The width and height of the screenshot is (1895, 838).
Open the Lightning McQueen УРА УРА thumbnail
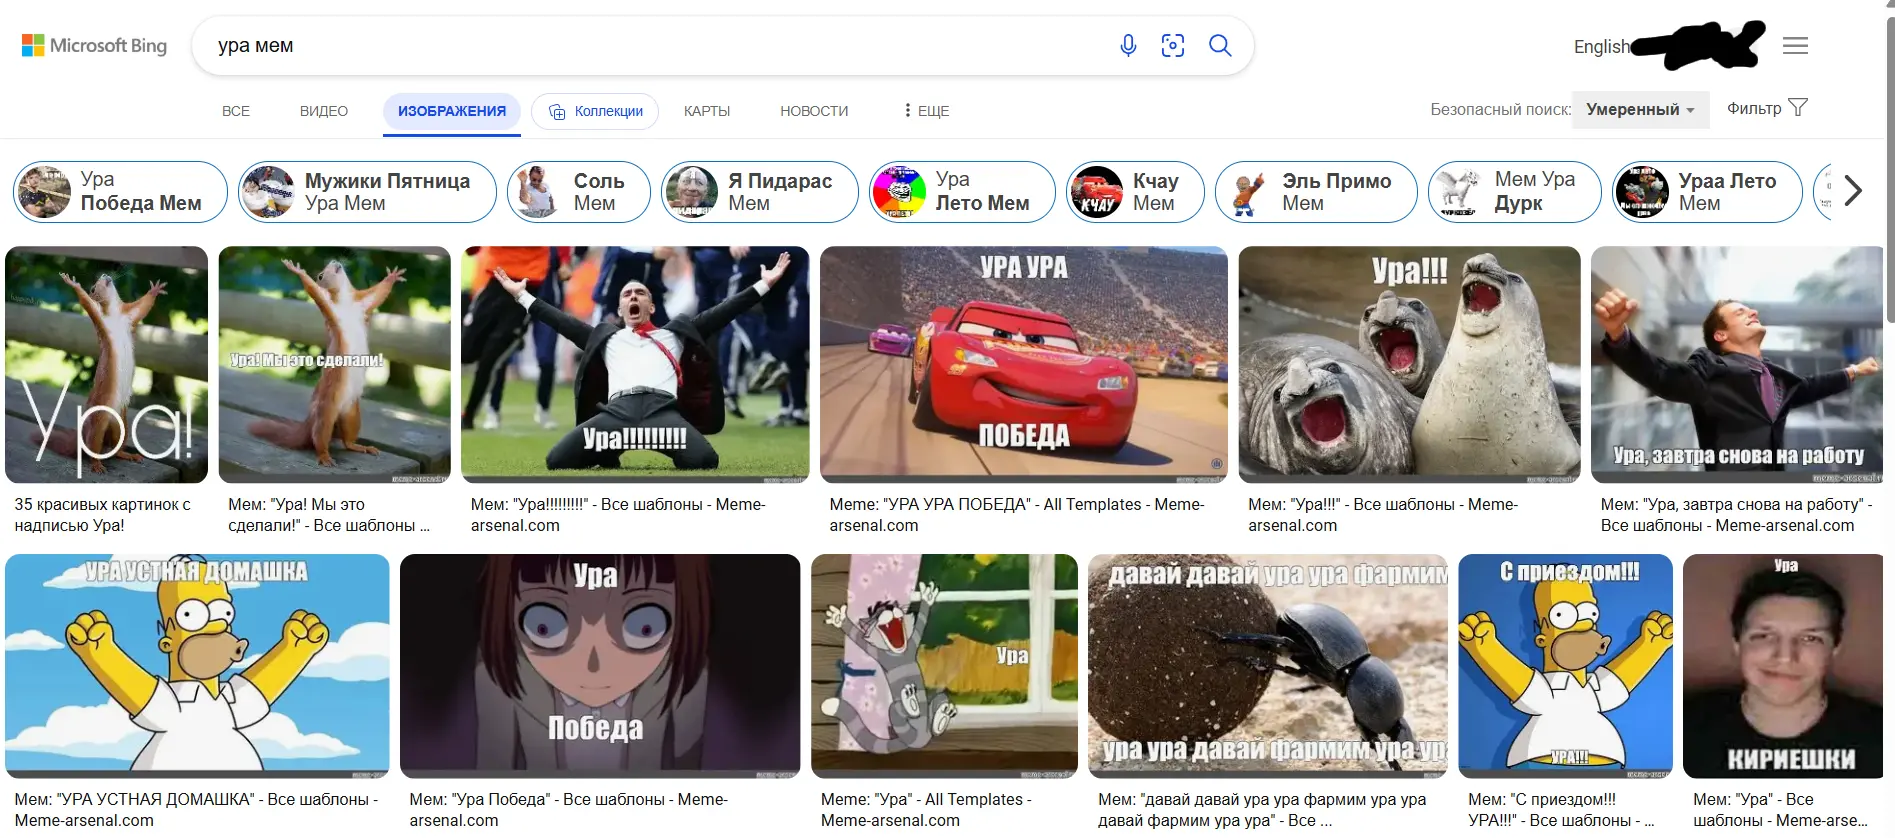1023,365
